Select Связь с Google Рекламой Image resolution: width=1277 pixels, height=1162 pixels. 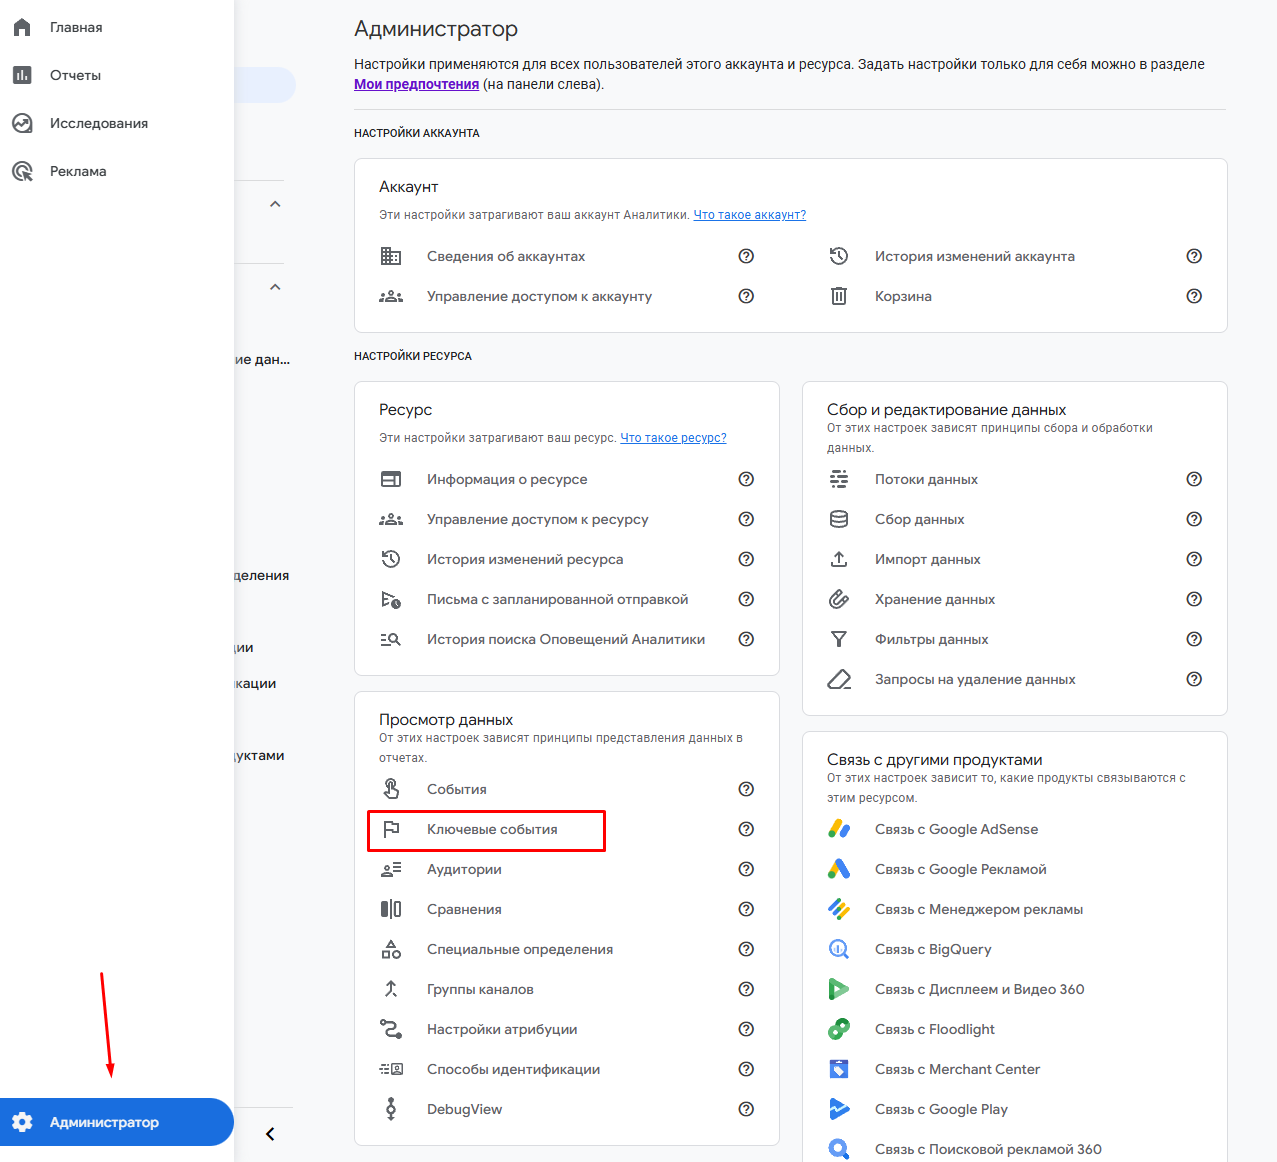tap(960, 869)
